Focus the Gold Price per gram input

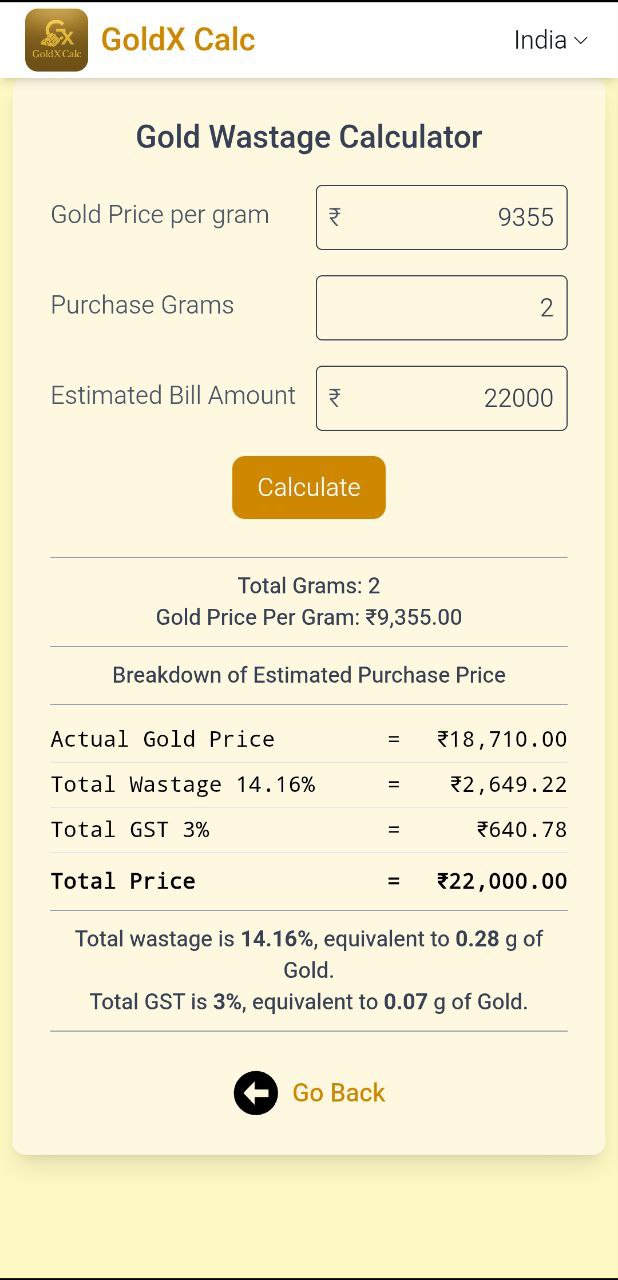(x=450, y=217)
